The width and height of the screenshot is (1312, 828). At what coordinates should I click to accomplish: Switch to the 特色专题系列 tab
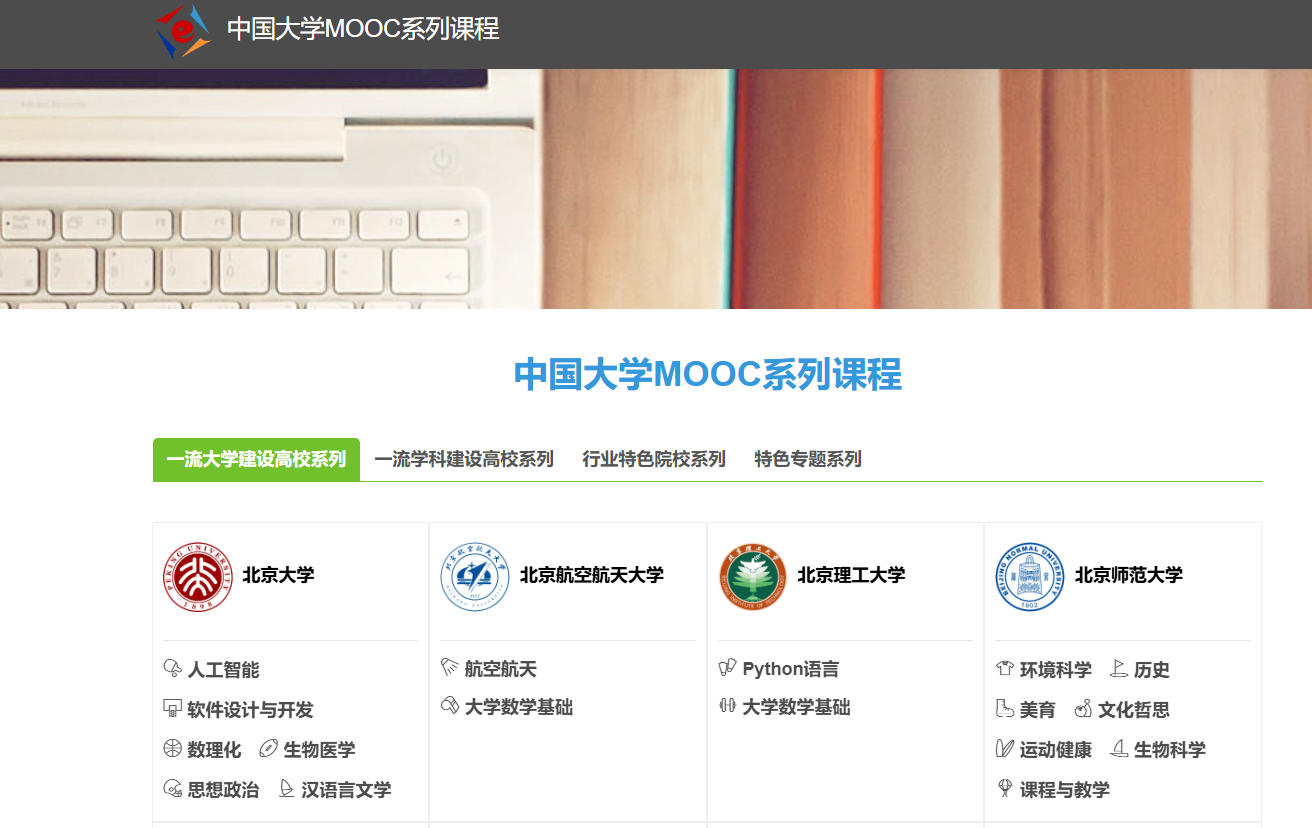pos(808,459)
